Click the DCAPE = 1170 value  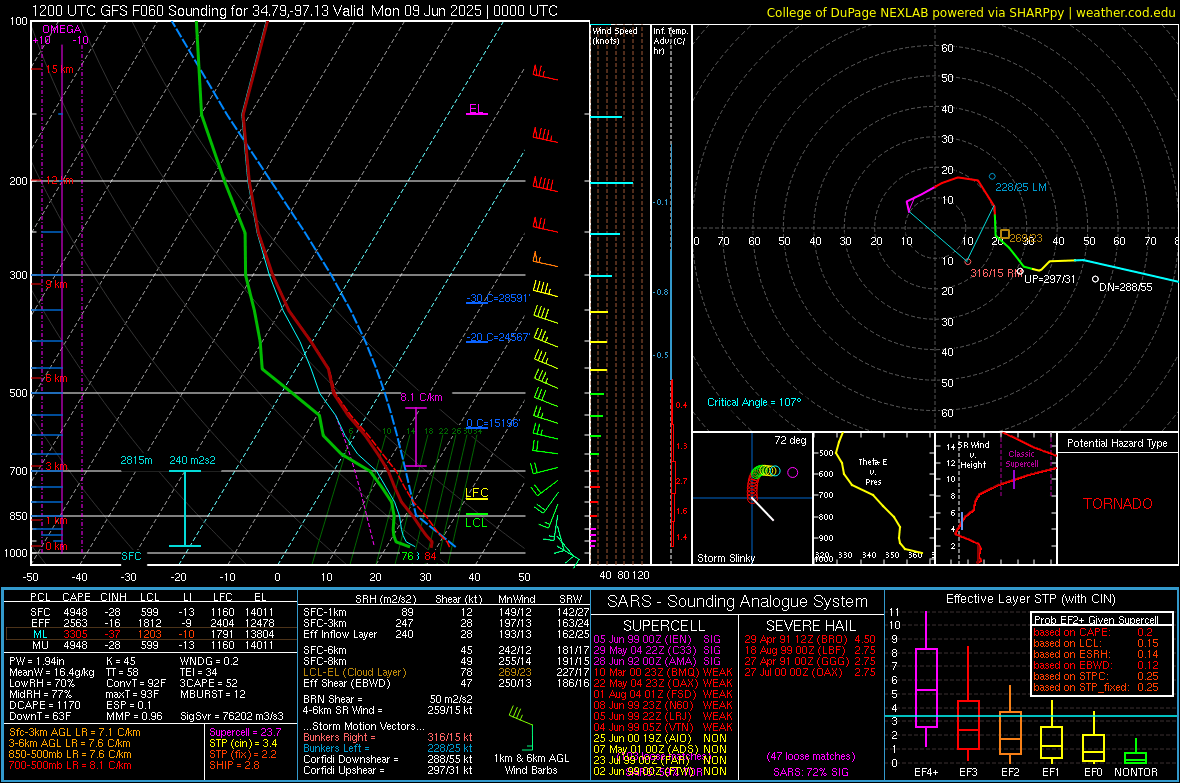44,705
